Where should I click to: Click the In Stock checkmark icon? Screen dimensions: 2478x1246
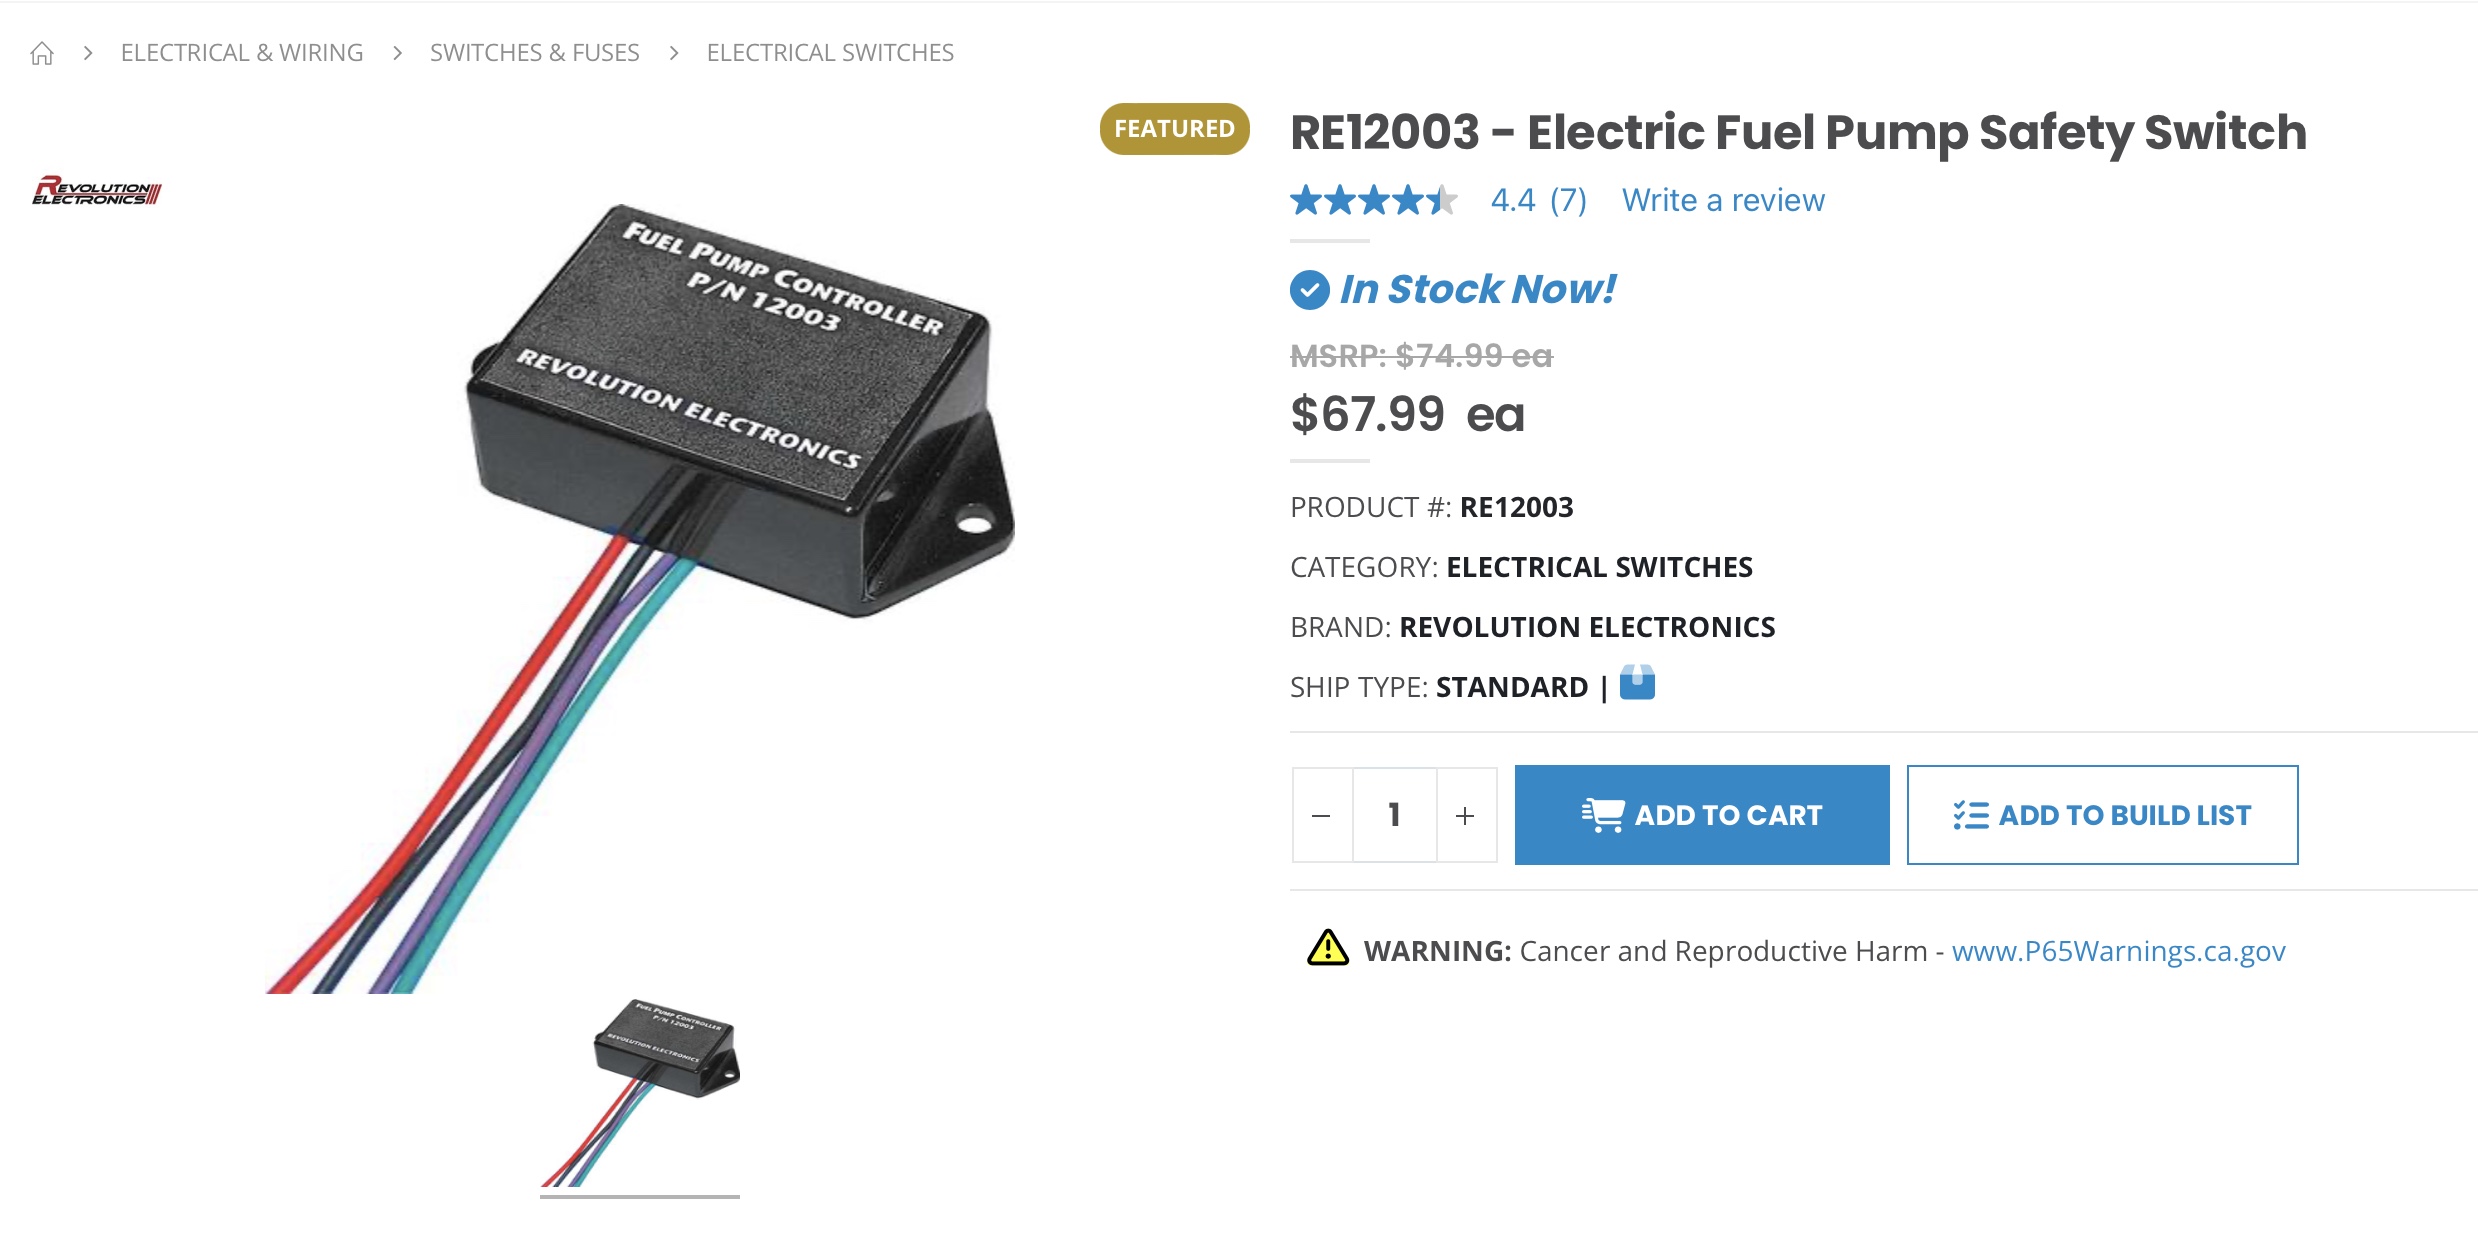[1309, 290]
